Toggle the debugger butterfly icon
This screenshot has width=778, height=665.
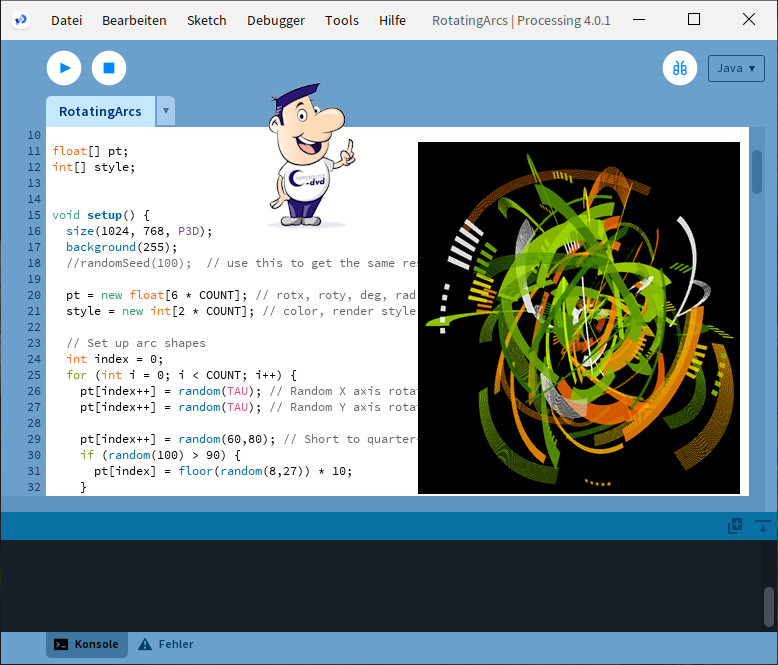pos(680,68)
